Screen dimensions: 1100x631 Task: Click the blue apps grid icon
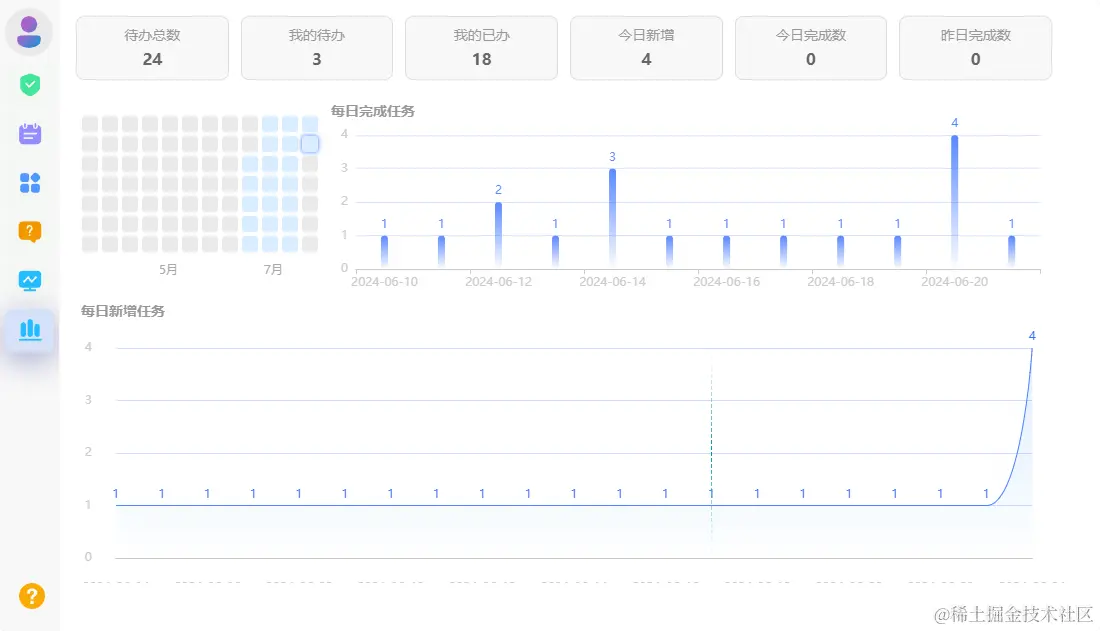coord(29,182)
